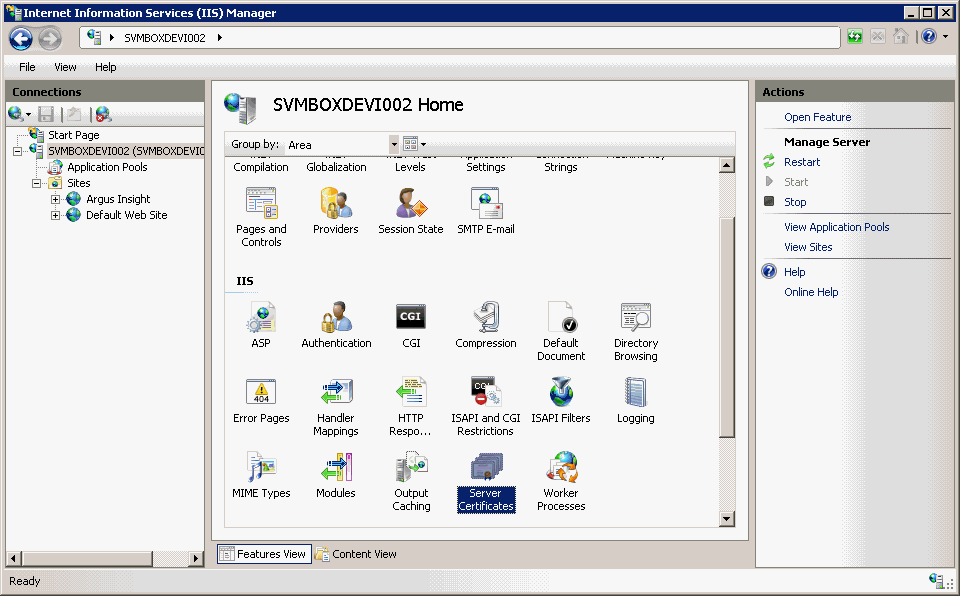
Task: Open the Providers feature
Action: coord(336,203)
